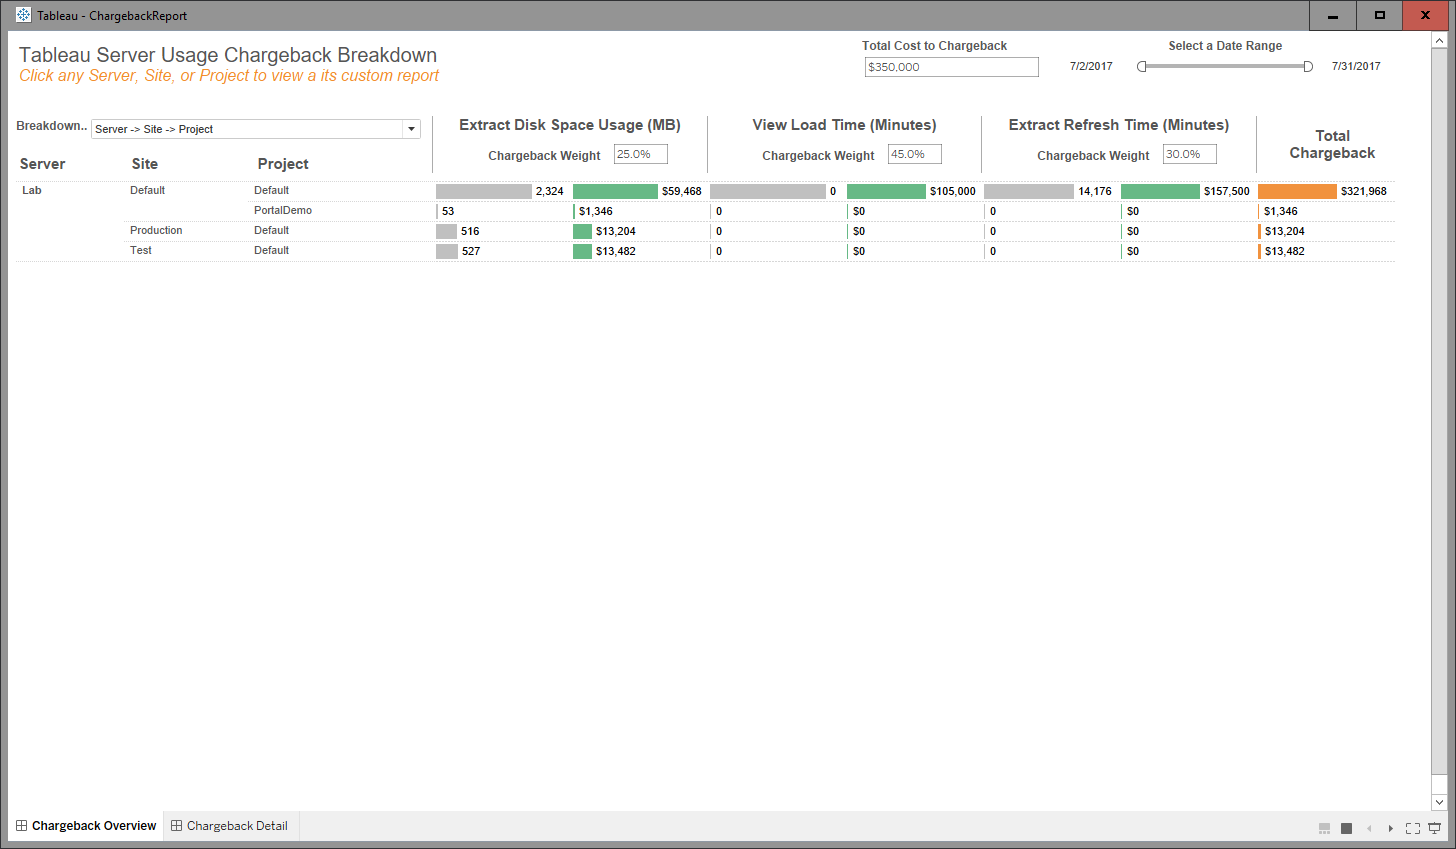Click the Total Cost to Chargeback field

[x=951, y=67]
